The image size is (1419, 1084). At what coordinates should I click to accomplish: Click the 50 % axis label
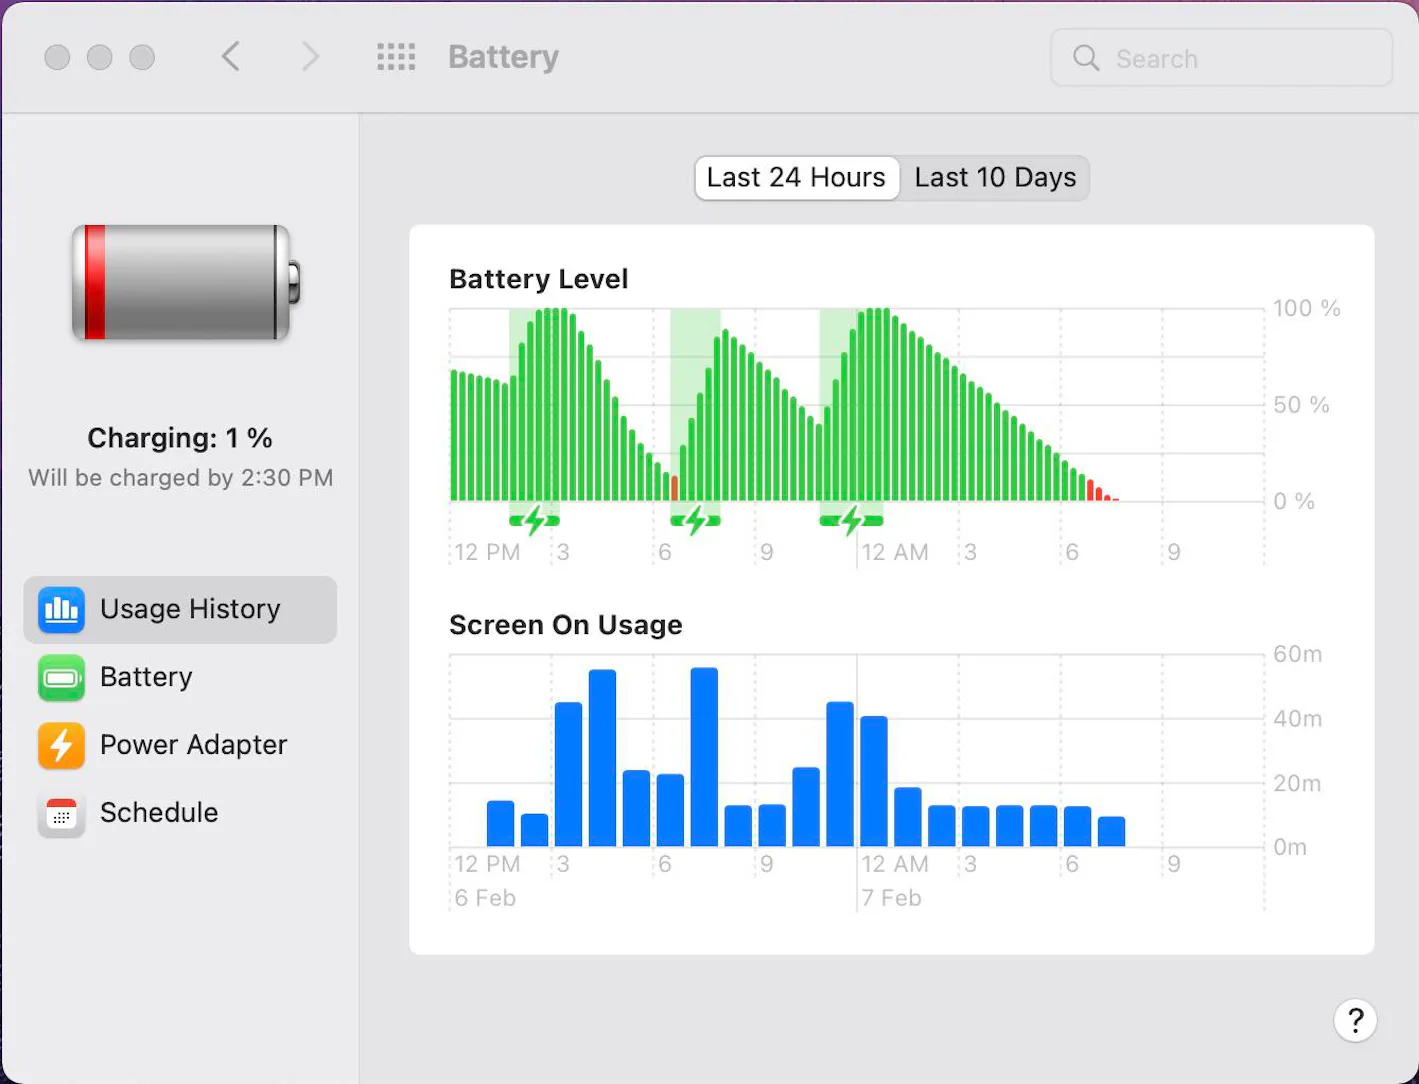(1301, 405)
